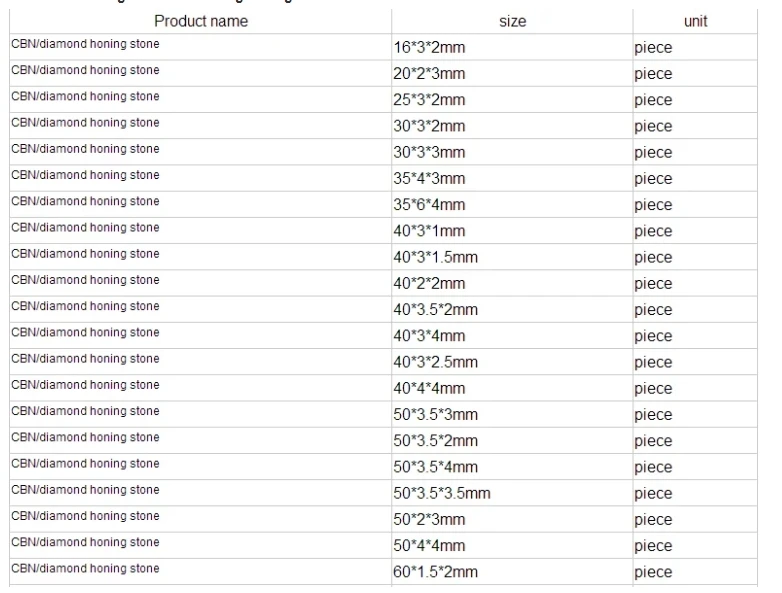The image size is (782, 593).
Task: Click product name in the 16*3*2mm row
Action: (85, 45)
